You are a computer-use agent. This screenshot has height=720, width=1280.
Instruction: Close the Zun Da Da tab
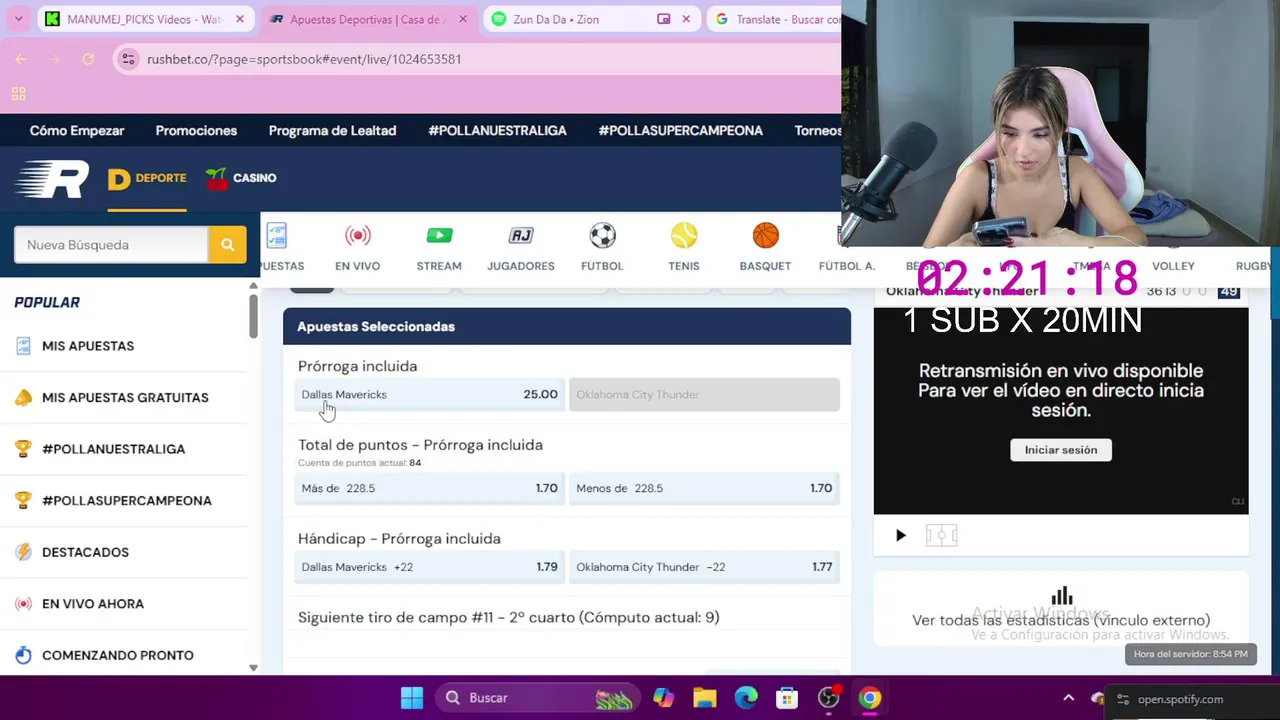coord(686,19)
